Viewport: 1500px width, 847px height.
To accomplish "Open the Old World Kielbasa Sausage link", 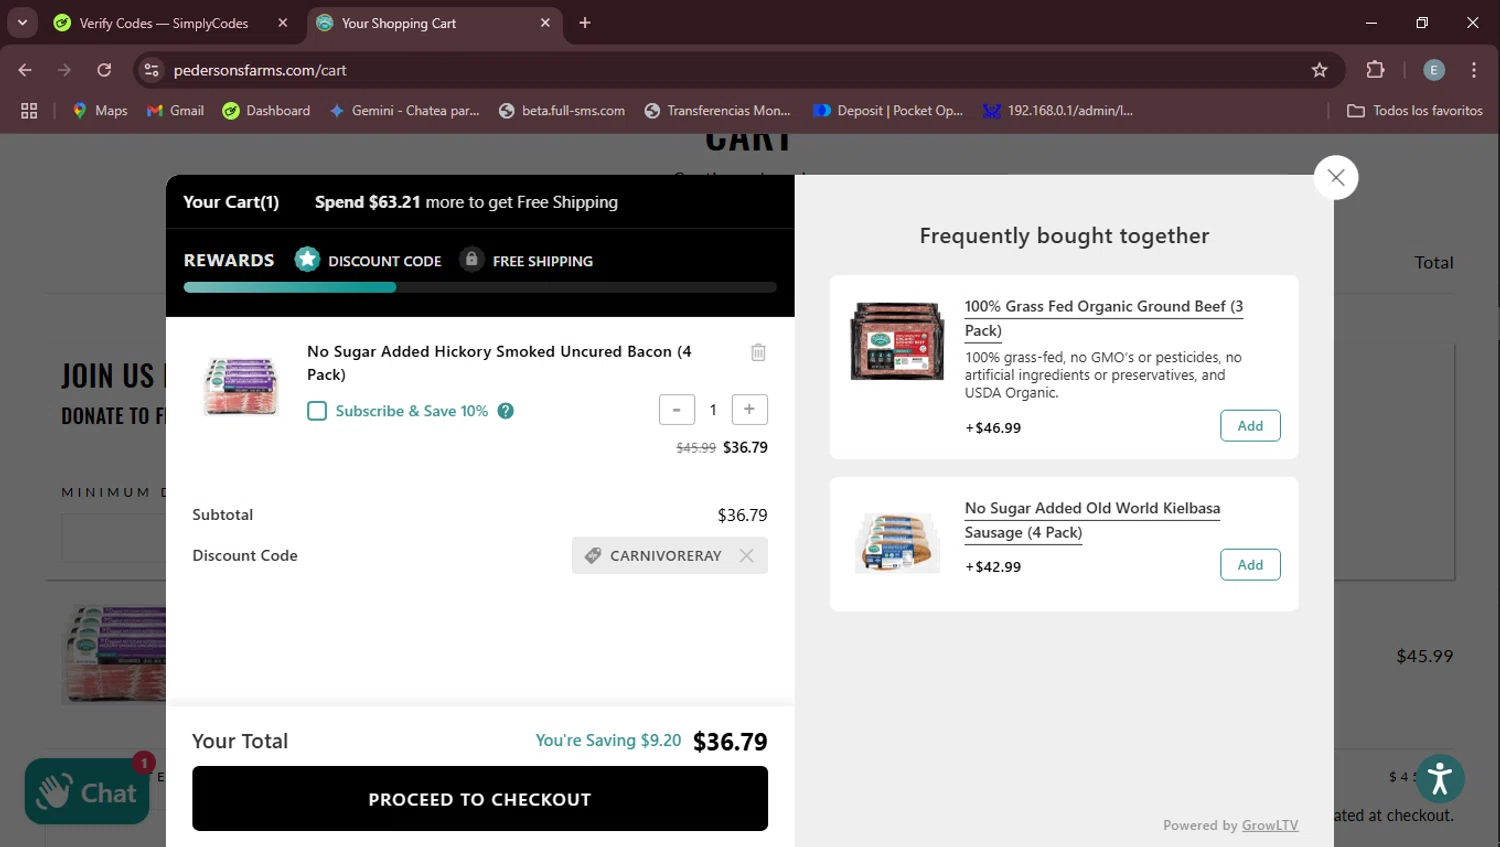I will 1092,520.
